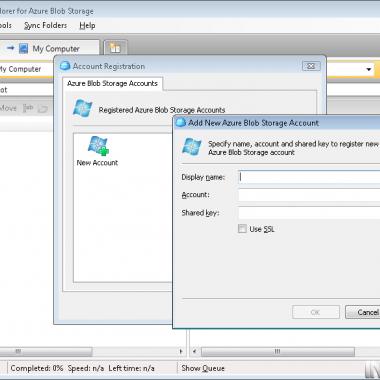Click My Computer tab icon
Screen dimensions: 380x380
(23, 49)
